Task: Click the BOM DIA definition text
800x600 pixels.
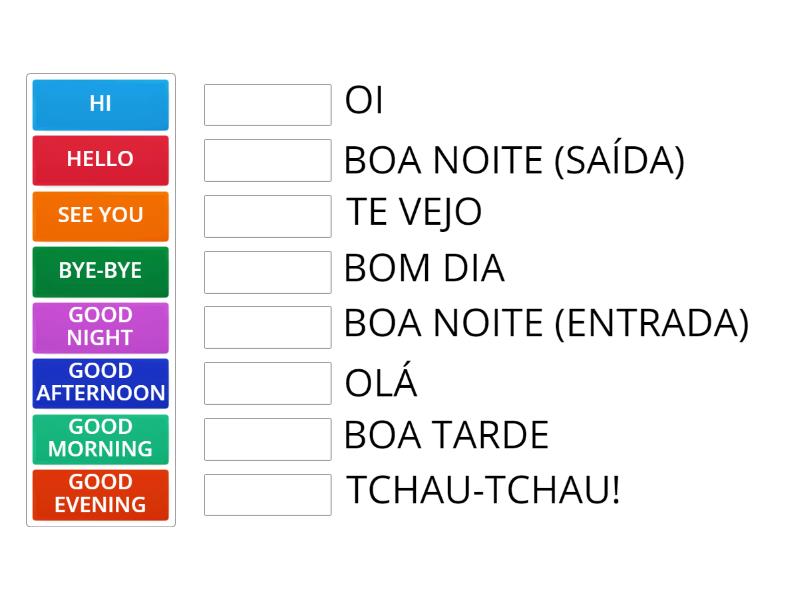Action: 424,269
